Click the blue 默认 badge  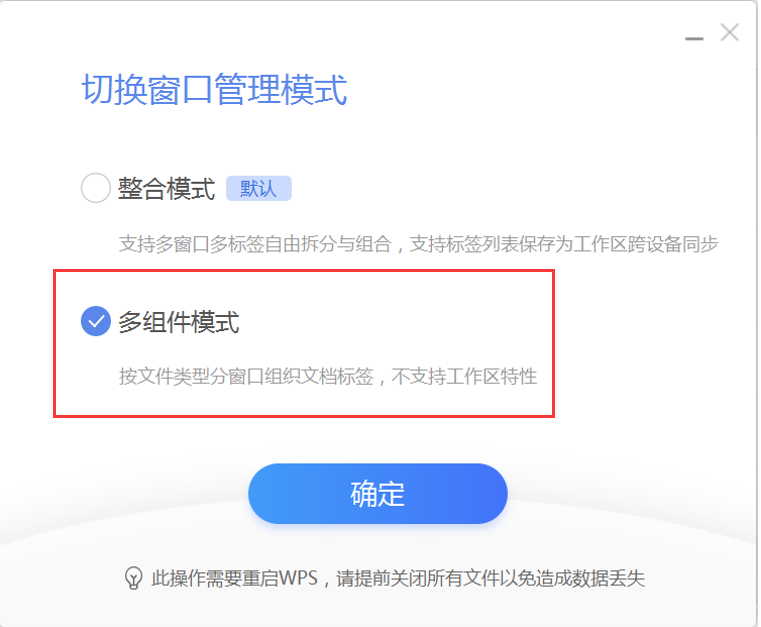pyautogui.click(x=259, y=188)
